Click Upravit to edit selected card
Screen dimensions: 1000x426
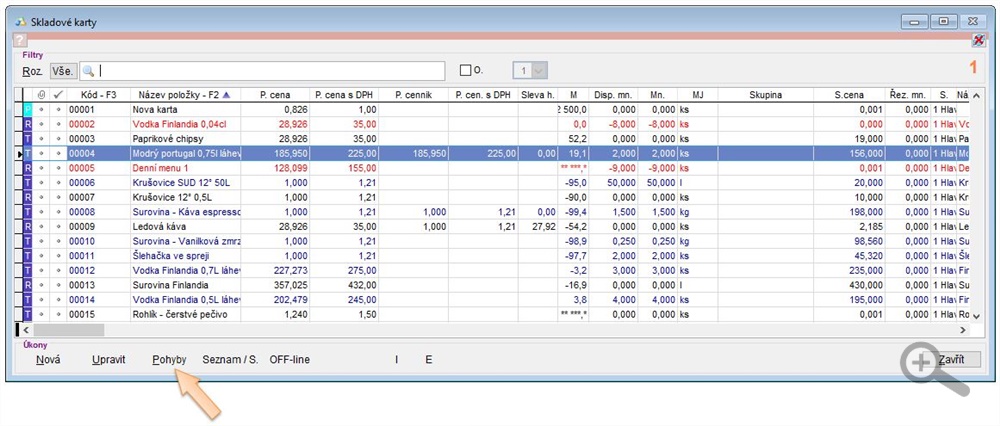(108, 359)
